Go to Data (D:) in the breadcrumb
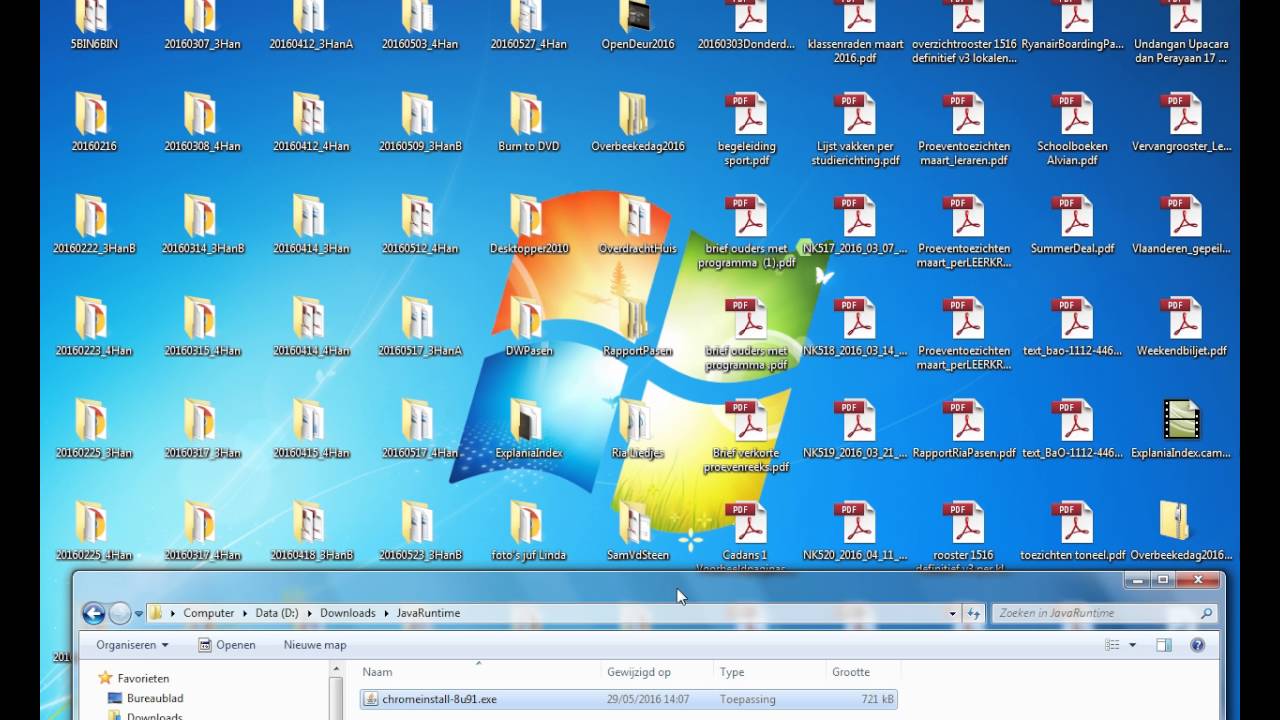The width and height of the screenshot is (1280, 720). pos(278,613)
